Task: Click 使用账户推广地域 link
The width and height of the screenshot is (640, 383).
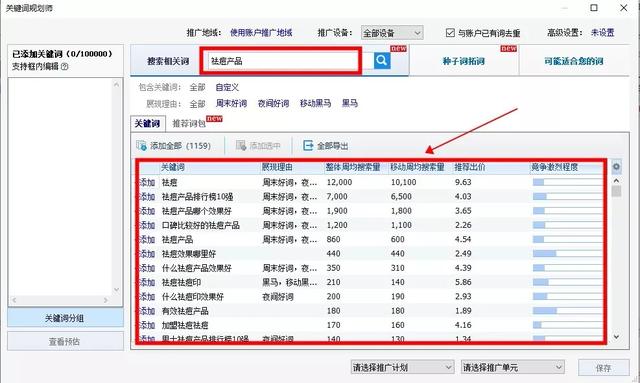Action: [261, 33]
